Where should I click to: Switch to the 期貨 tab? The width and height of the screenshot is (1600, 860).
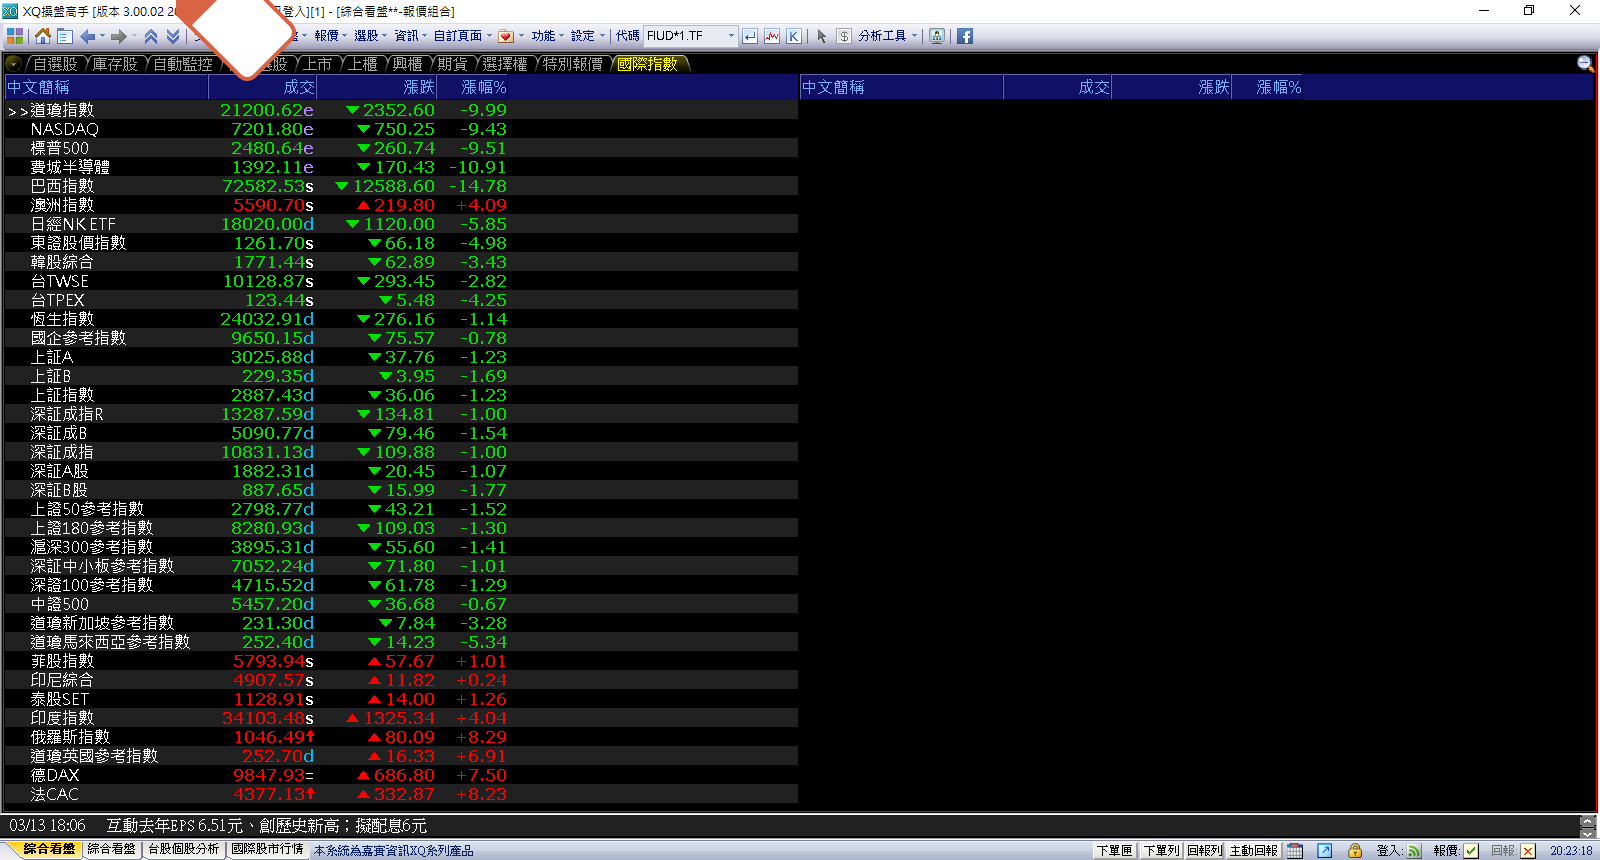point(453,64)
